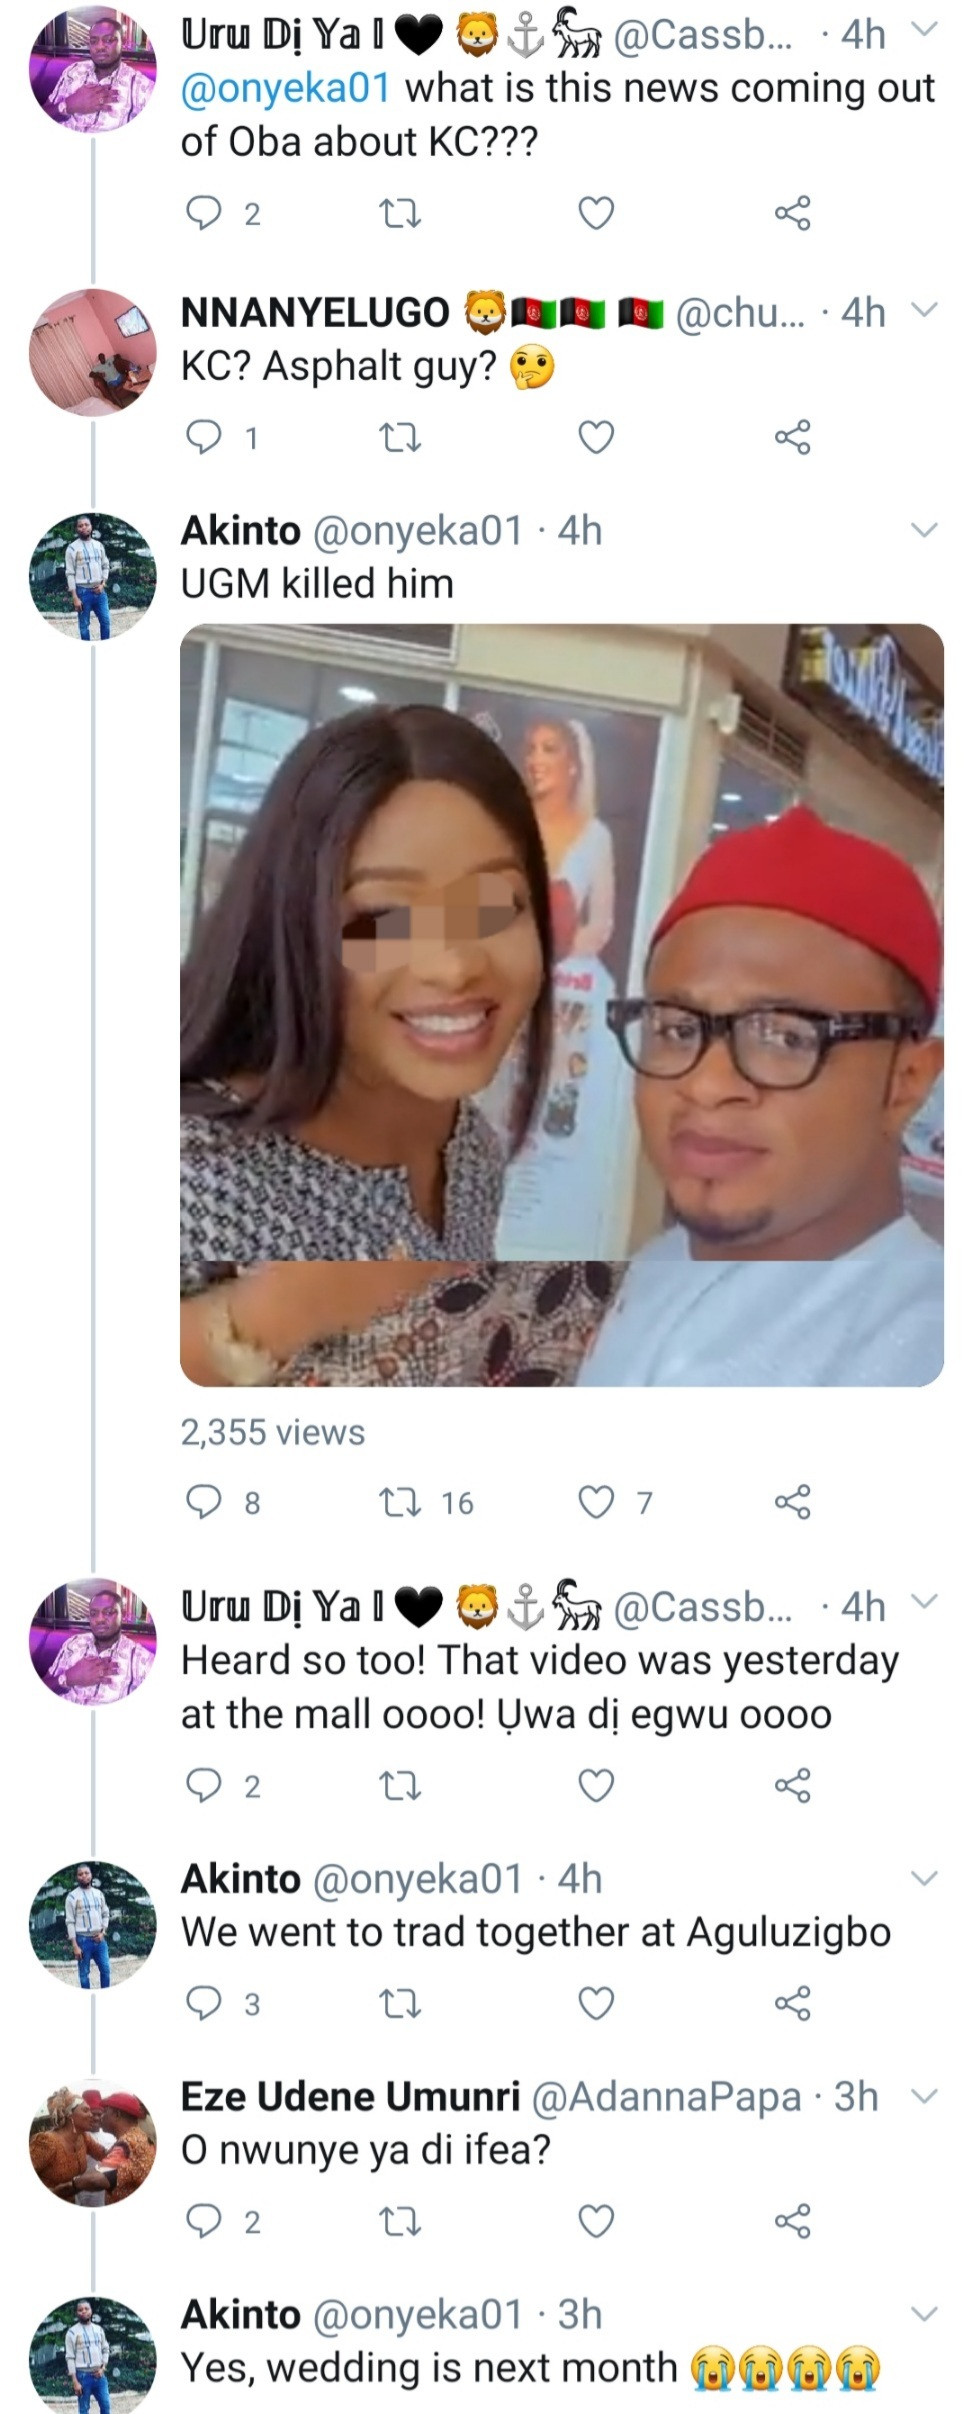The image size is (972, 2414).
Task: Share the "what is this news" tweet
Action: coord(792,213)
